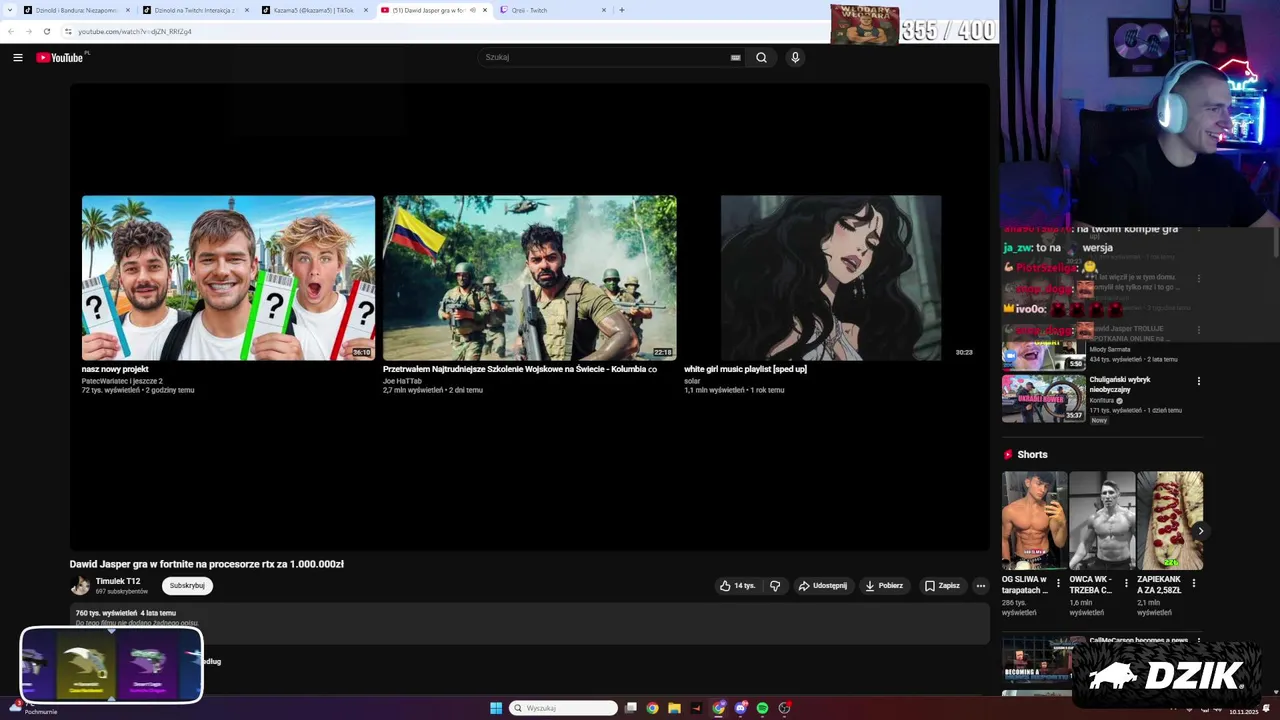Download the video with Pobierz
The width and height of the screenshot is (1280, 720).
tap(884, 586)
